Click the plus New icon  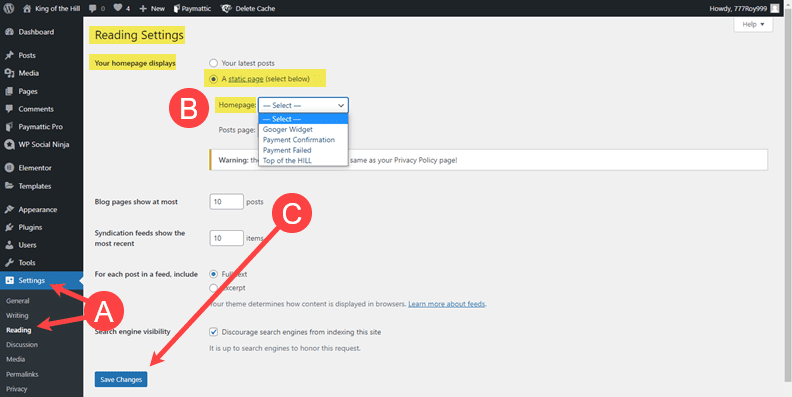click(x=143, y=9)
